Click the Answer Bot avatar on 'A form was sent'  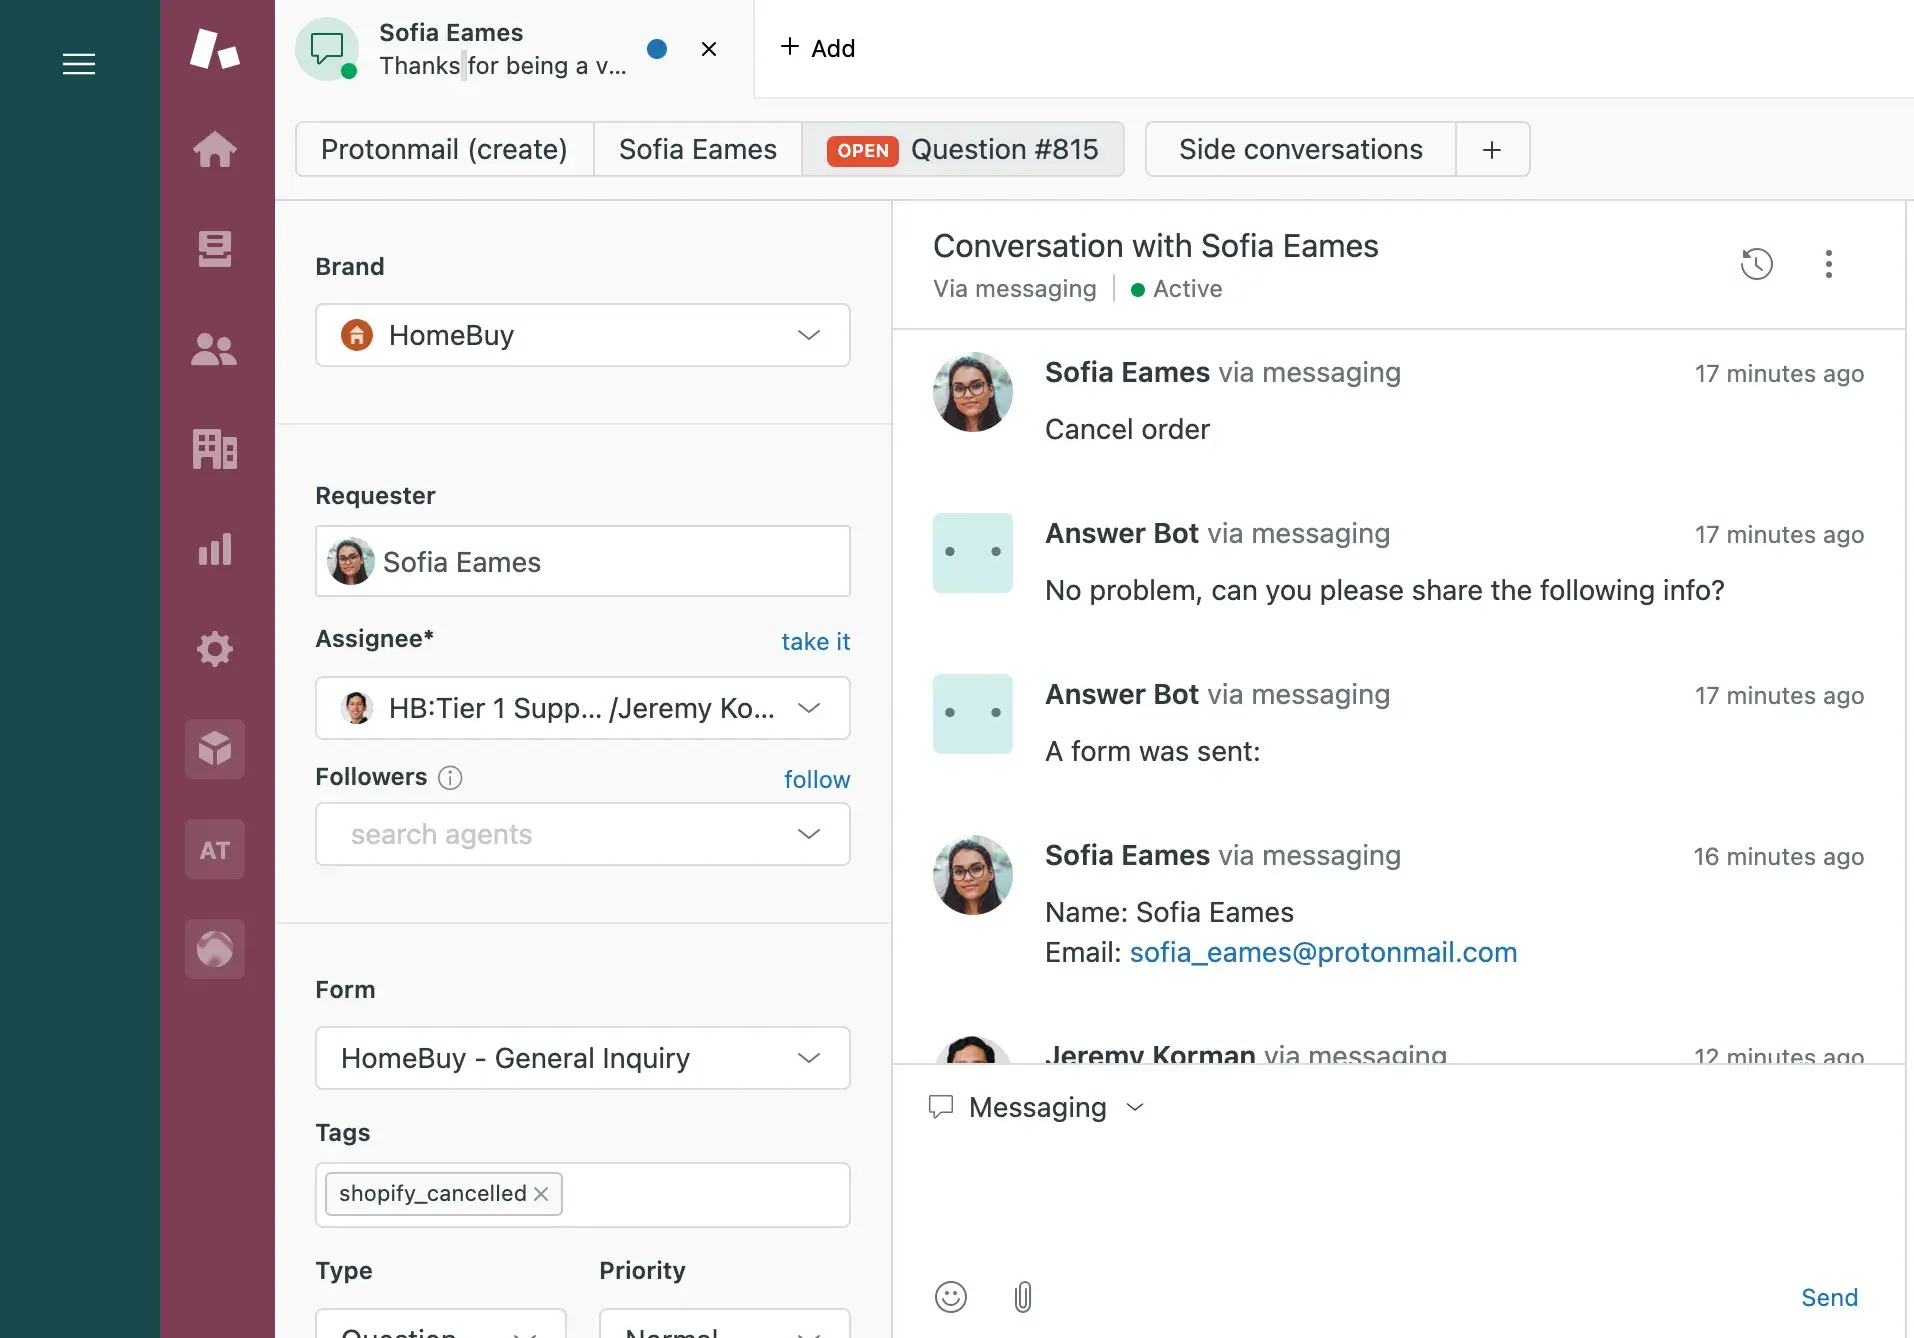click(x=973, y=714)
